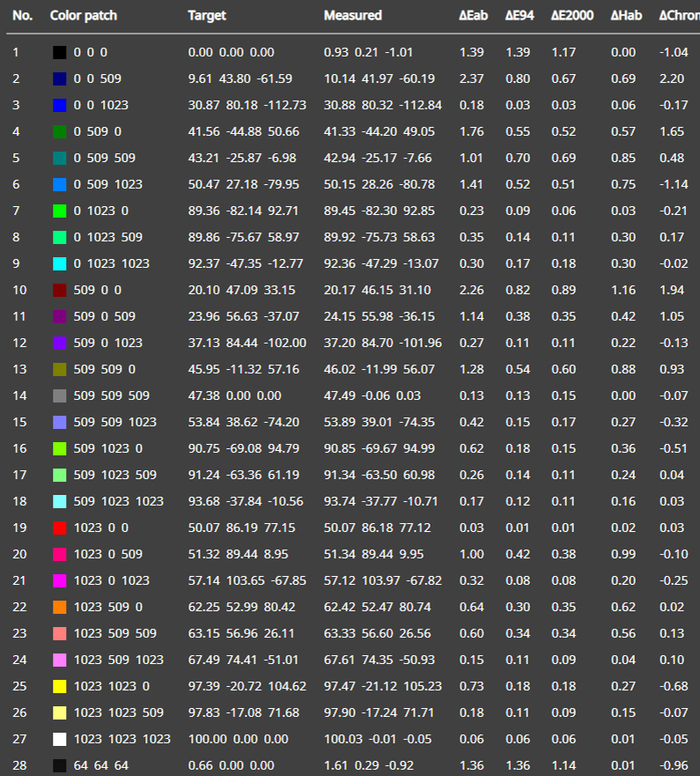
Task: Click the dark red swatch for patch 509 0 0
Action: 59,290
